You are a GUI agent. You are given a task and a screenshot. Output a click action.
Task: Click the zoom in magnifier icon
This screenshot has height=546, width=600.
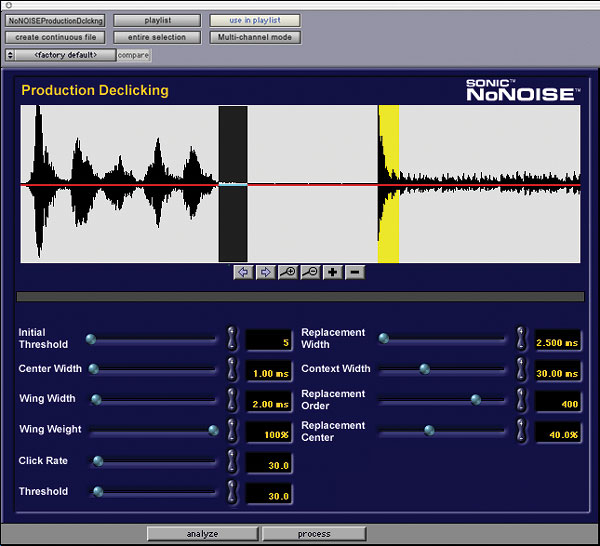288,272
